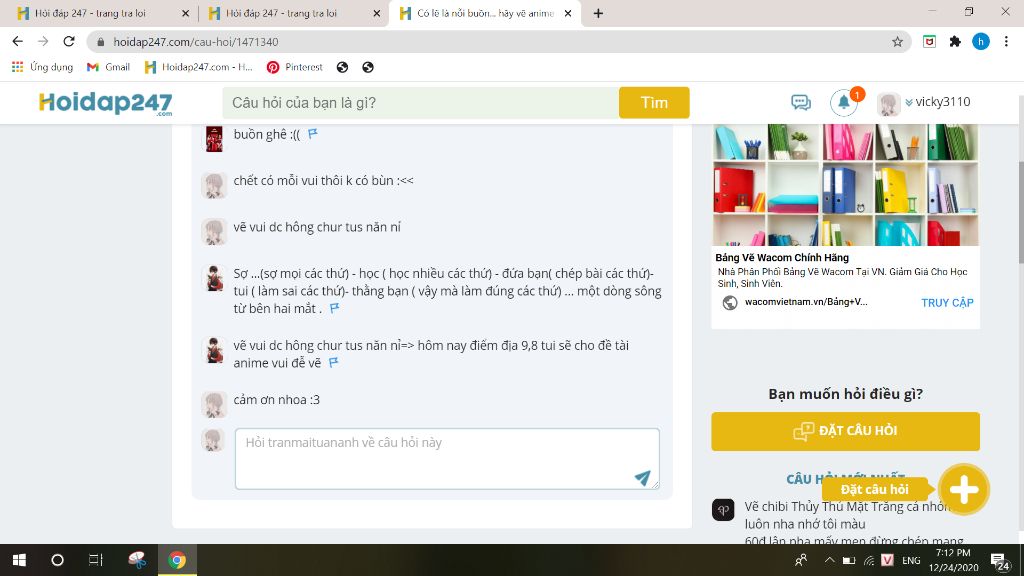Click avatar beside 'chết có mỗi vui thôi' comment
The width and height of the screenshot is (1024, 576).
point(214,185)
